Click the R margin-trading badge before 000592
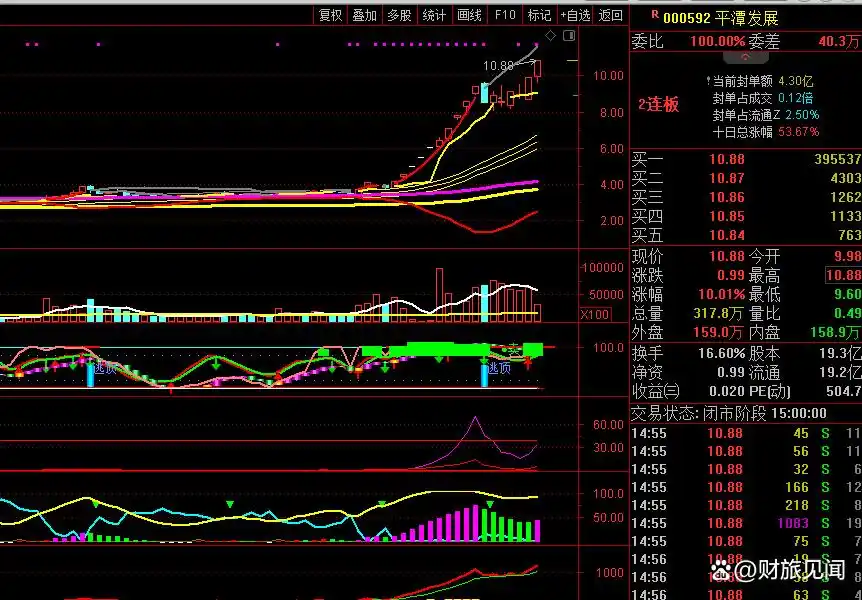 (x=655, y=15)
